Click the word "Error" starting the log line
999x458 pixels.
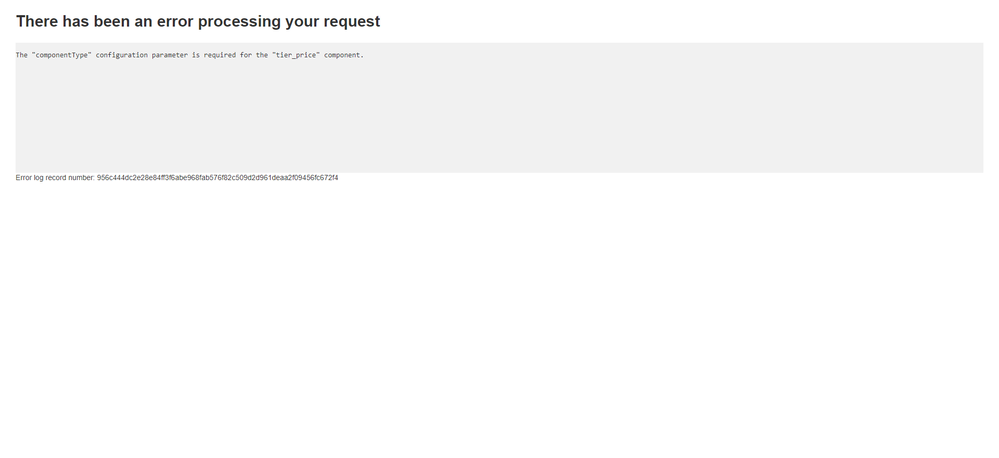24,178
